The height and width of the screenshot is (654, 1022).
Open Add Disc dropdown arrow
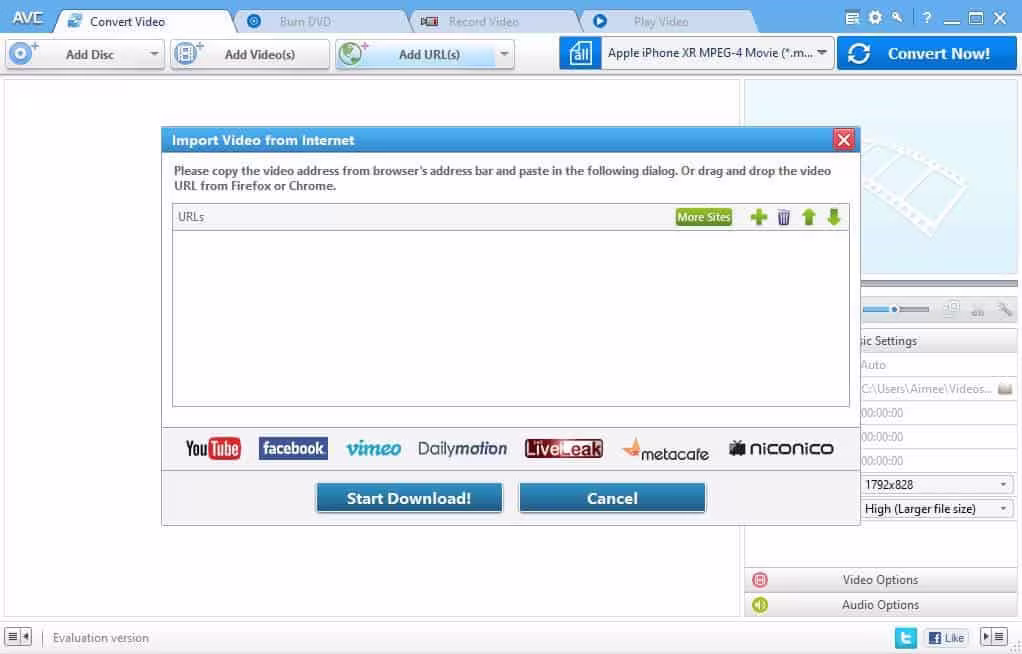[x=154, y=54]
